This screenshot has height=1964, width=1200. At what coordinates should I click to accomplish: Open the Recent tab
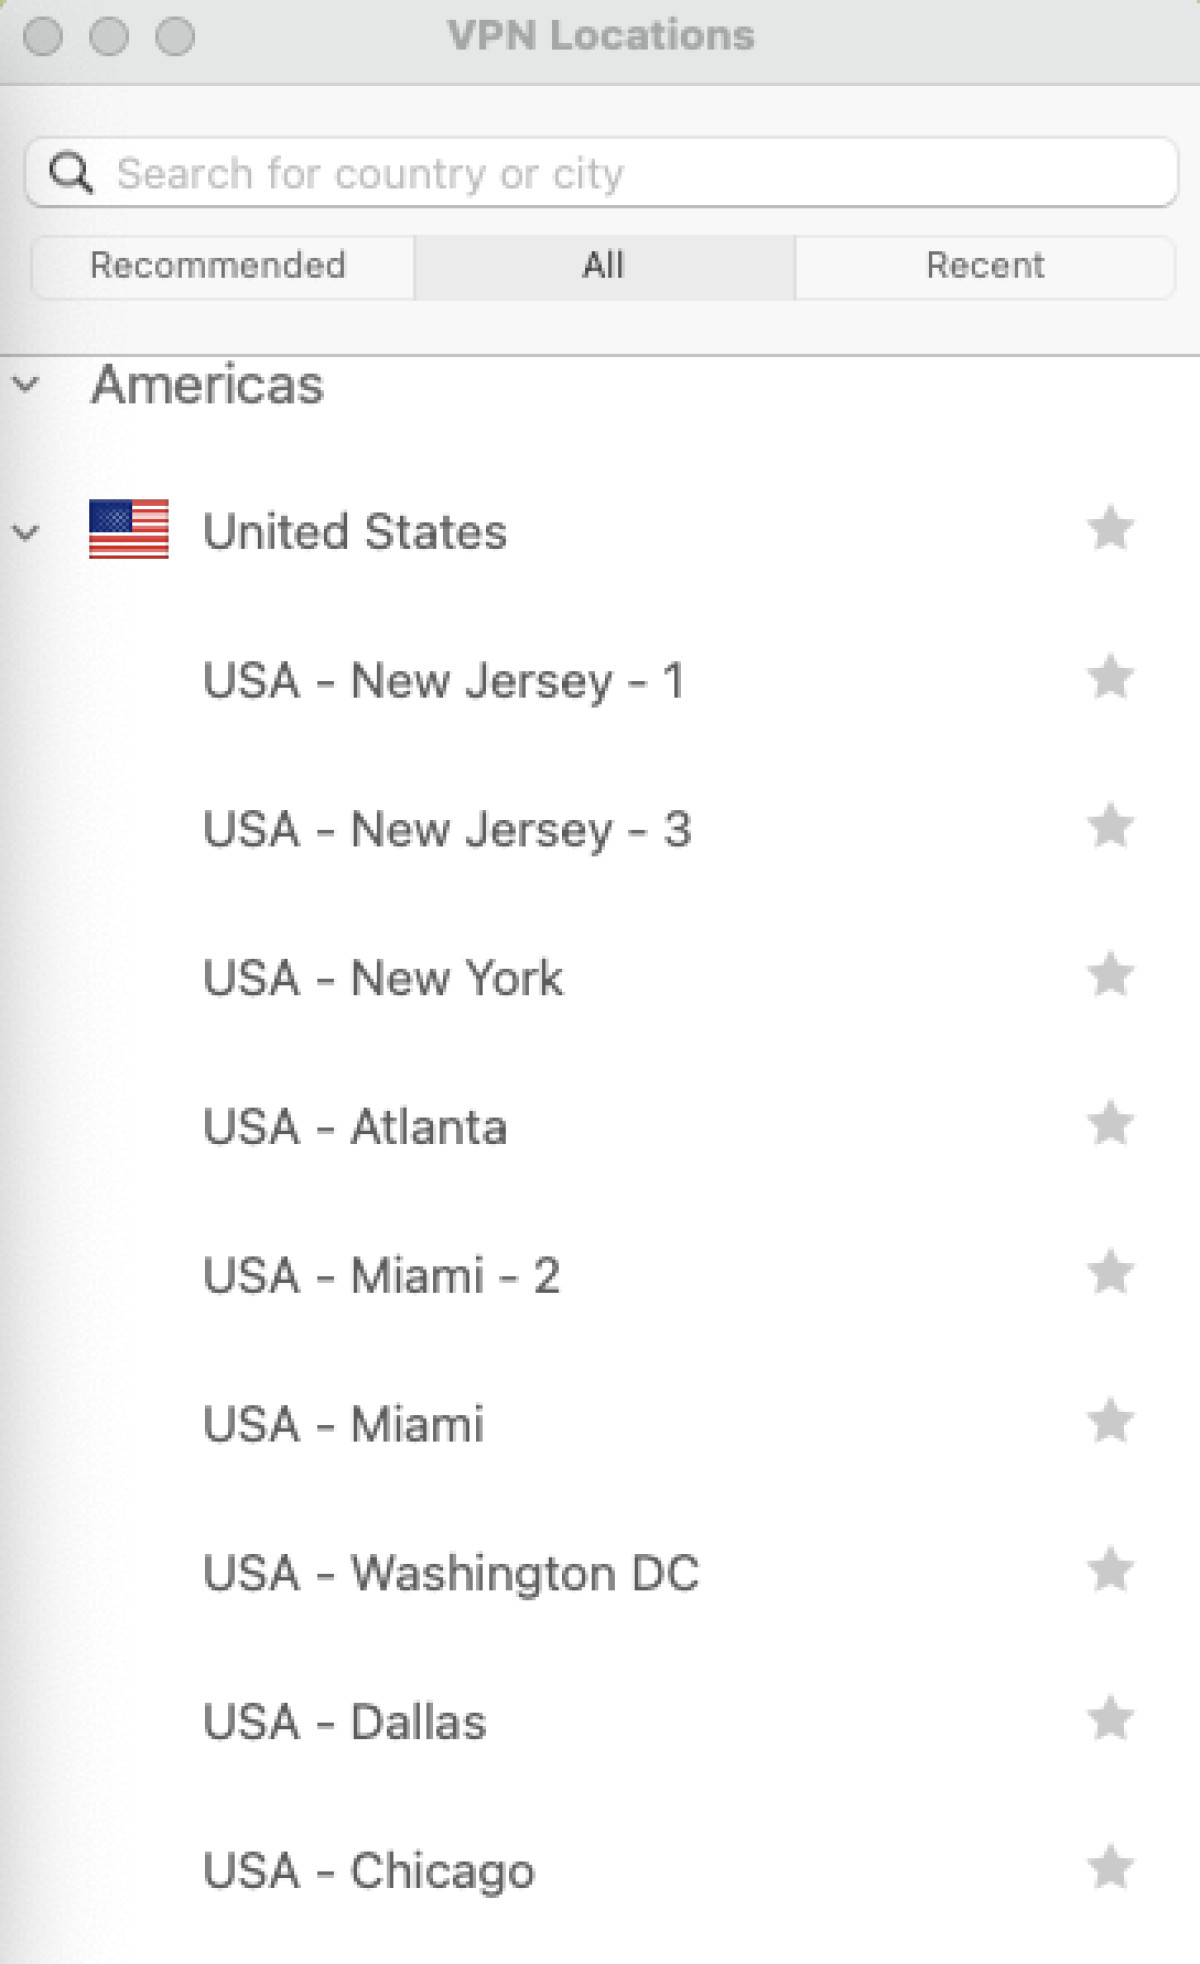pyautogui.click(x=985, y=266)
